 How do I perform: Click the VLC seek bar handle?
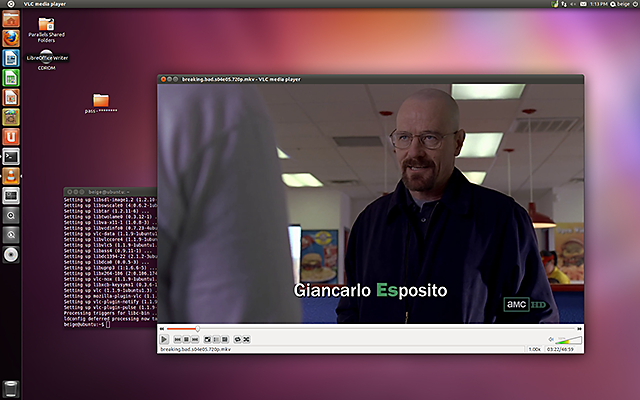[198, 329]
